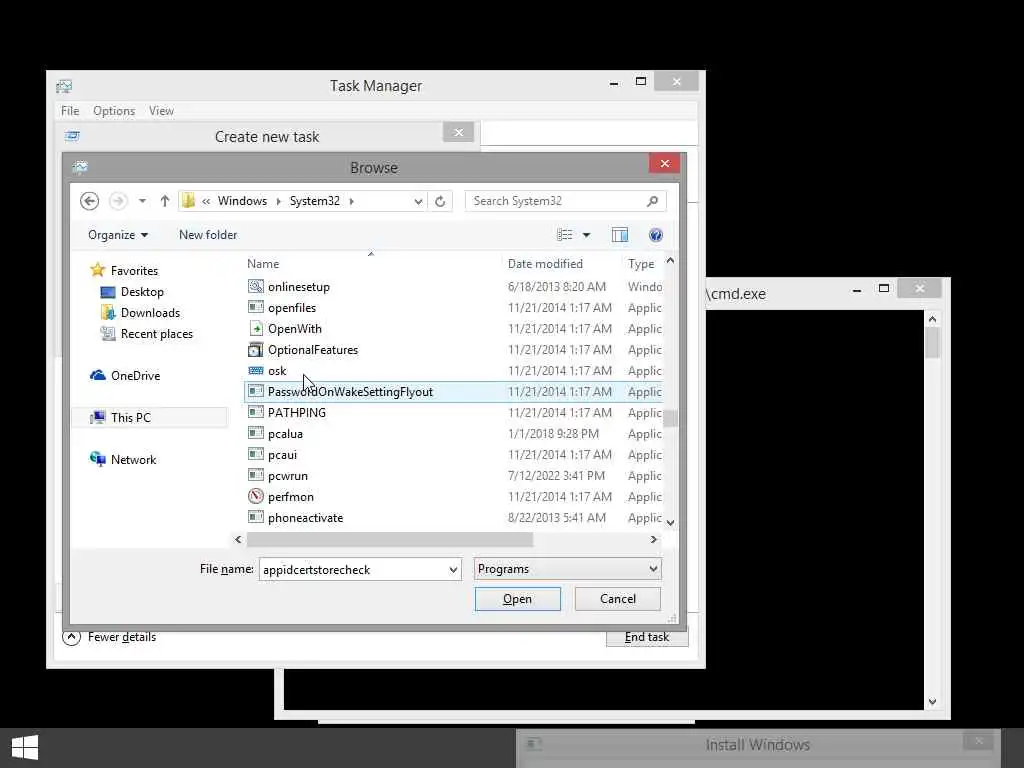Expand the File name combo box dropdown
1024x768 pixels.
pyautogui.click(x=453, y=569)
